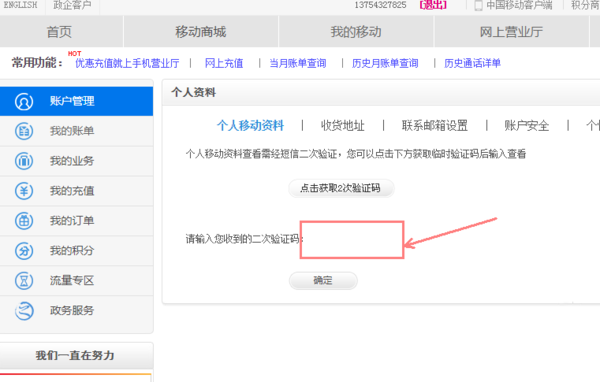Screen dimensions: 600x382
Task: Open the 网上充值 quick link
Action: pyautogui.click(x=224, y=63)
